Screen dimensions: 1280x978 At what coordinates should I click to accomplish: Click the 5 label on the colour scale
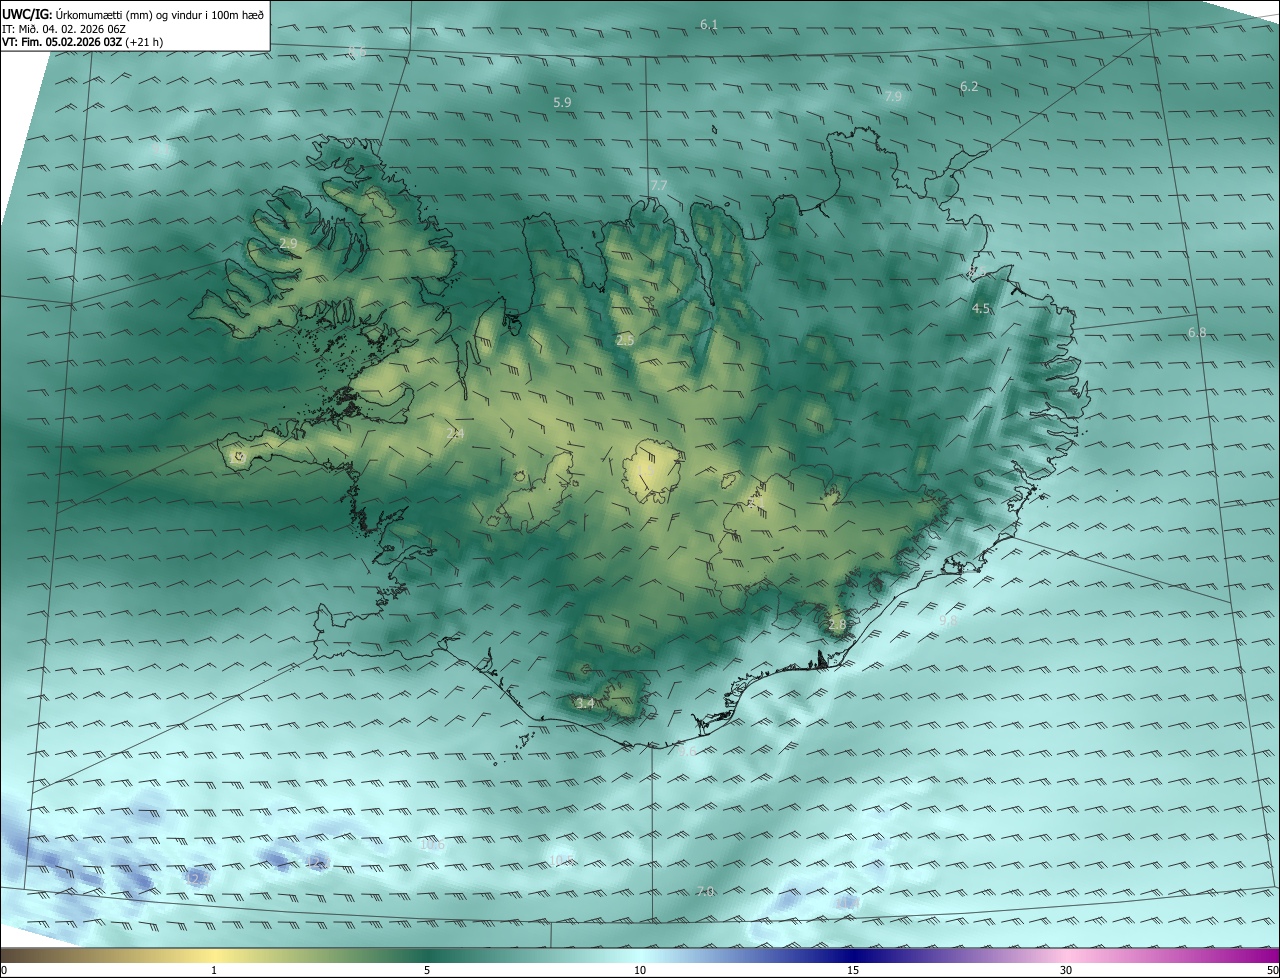point(427,970)
